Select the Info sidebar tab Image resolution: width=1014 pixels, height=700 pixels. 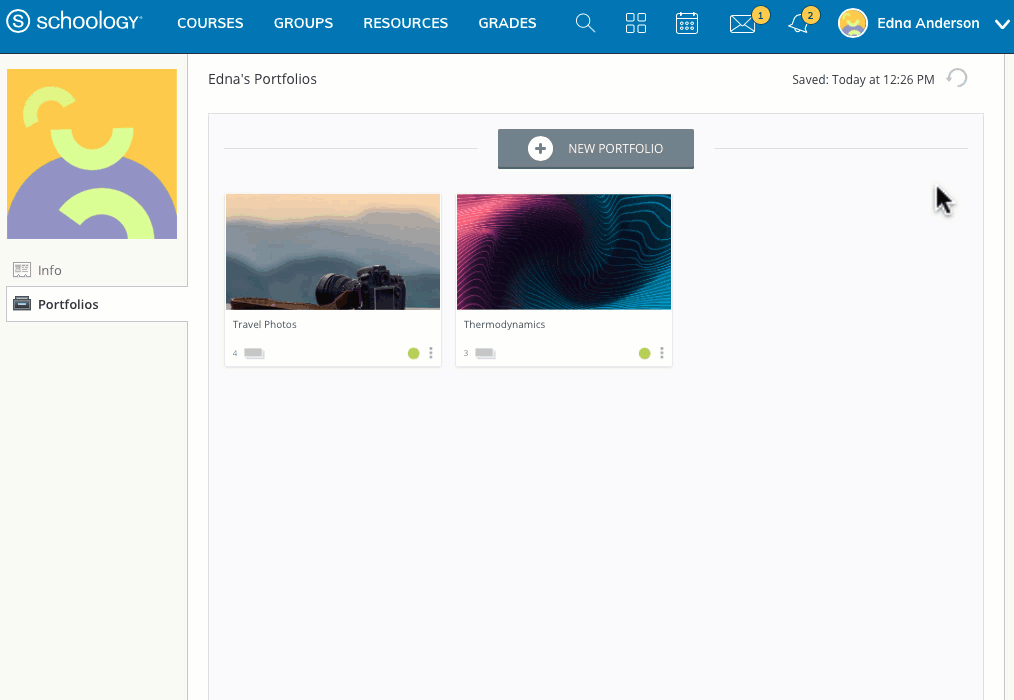point(97,270)
